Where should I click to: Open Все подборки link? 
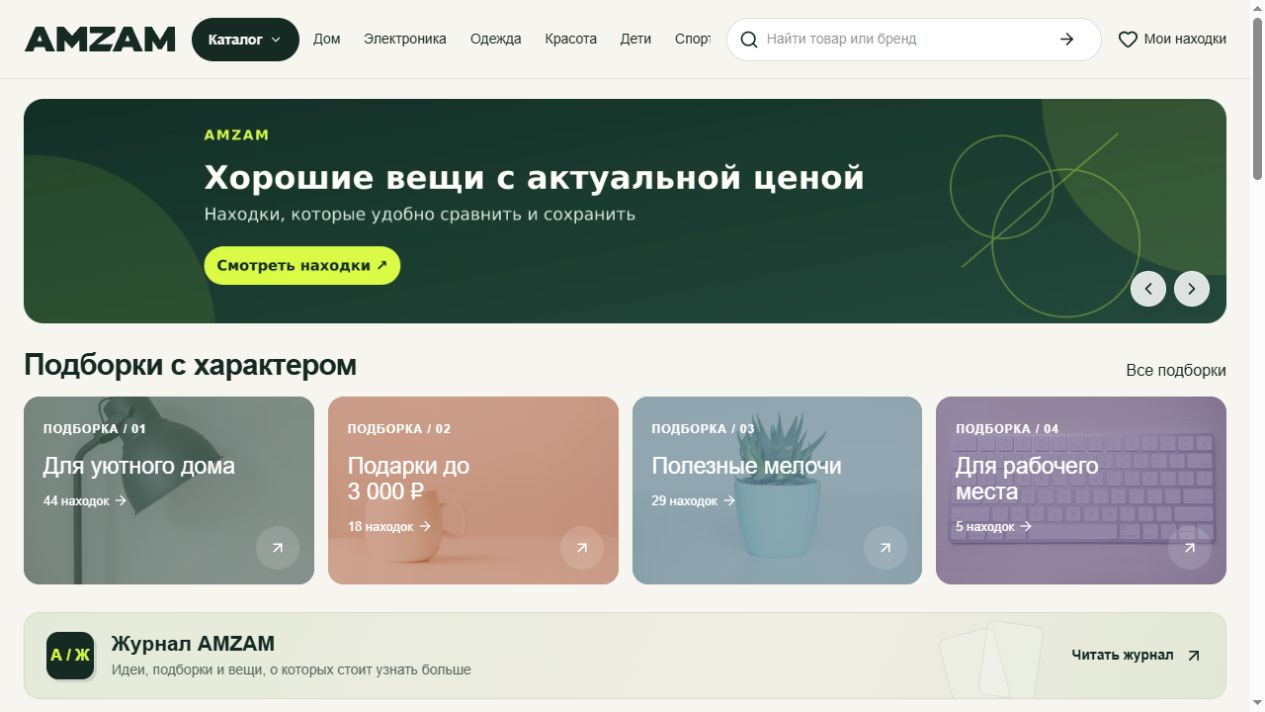[1176, 370]
